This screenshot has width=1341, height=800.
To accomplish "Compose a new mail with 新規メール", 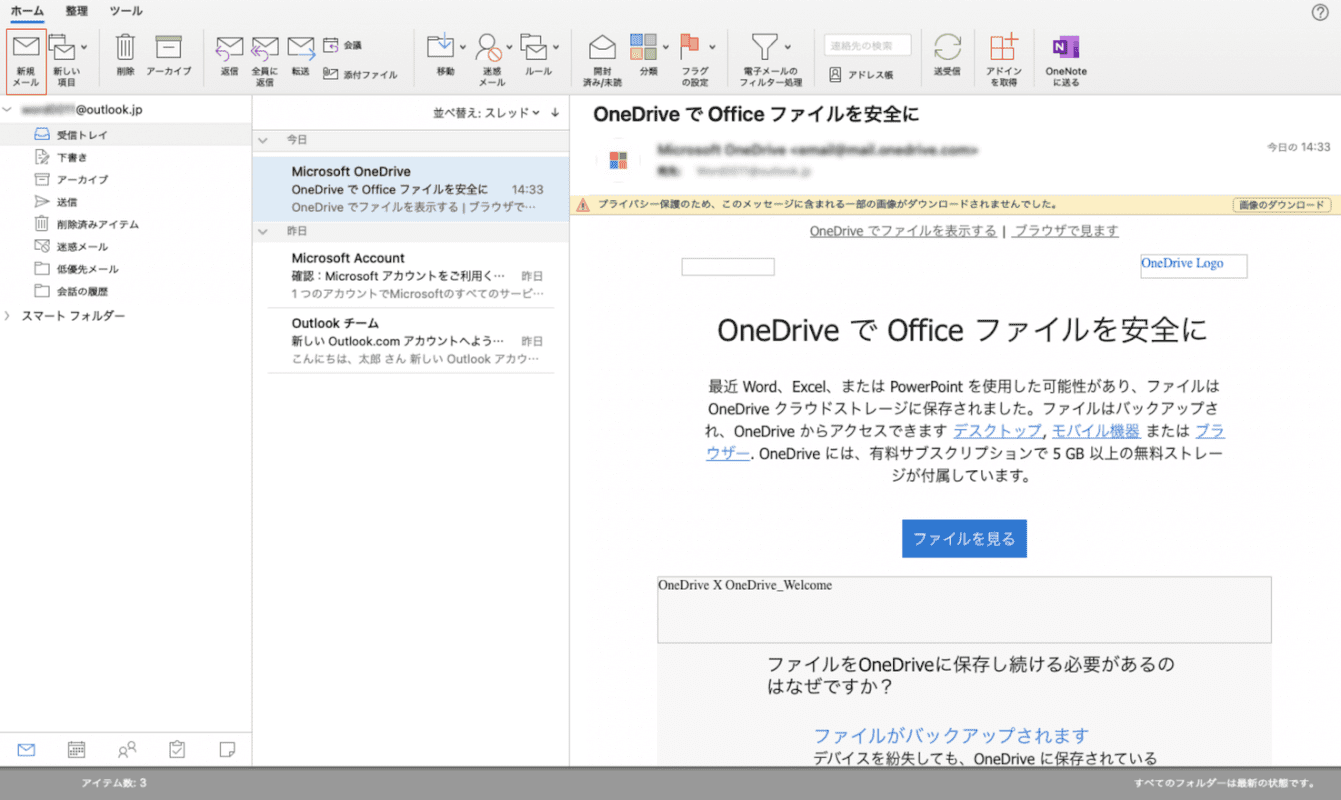I will click(x=26, y=61).
